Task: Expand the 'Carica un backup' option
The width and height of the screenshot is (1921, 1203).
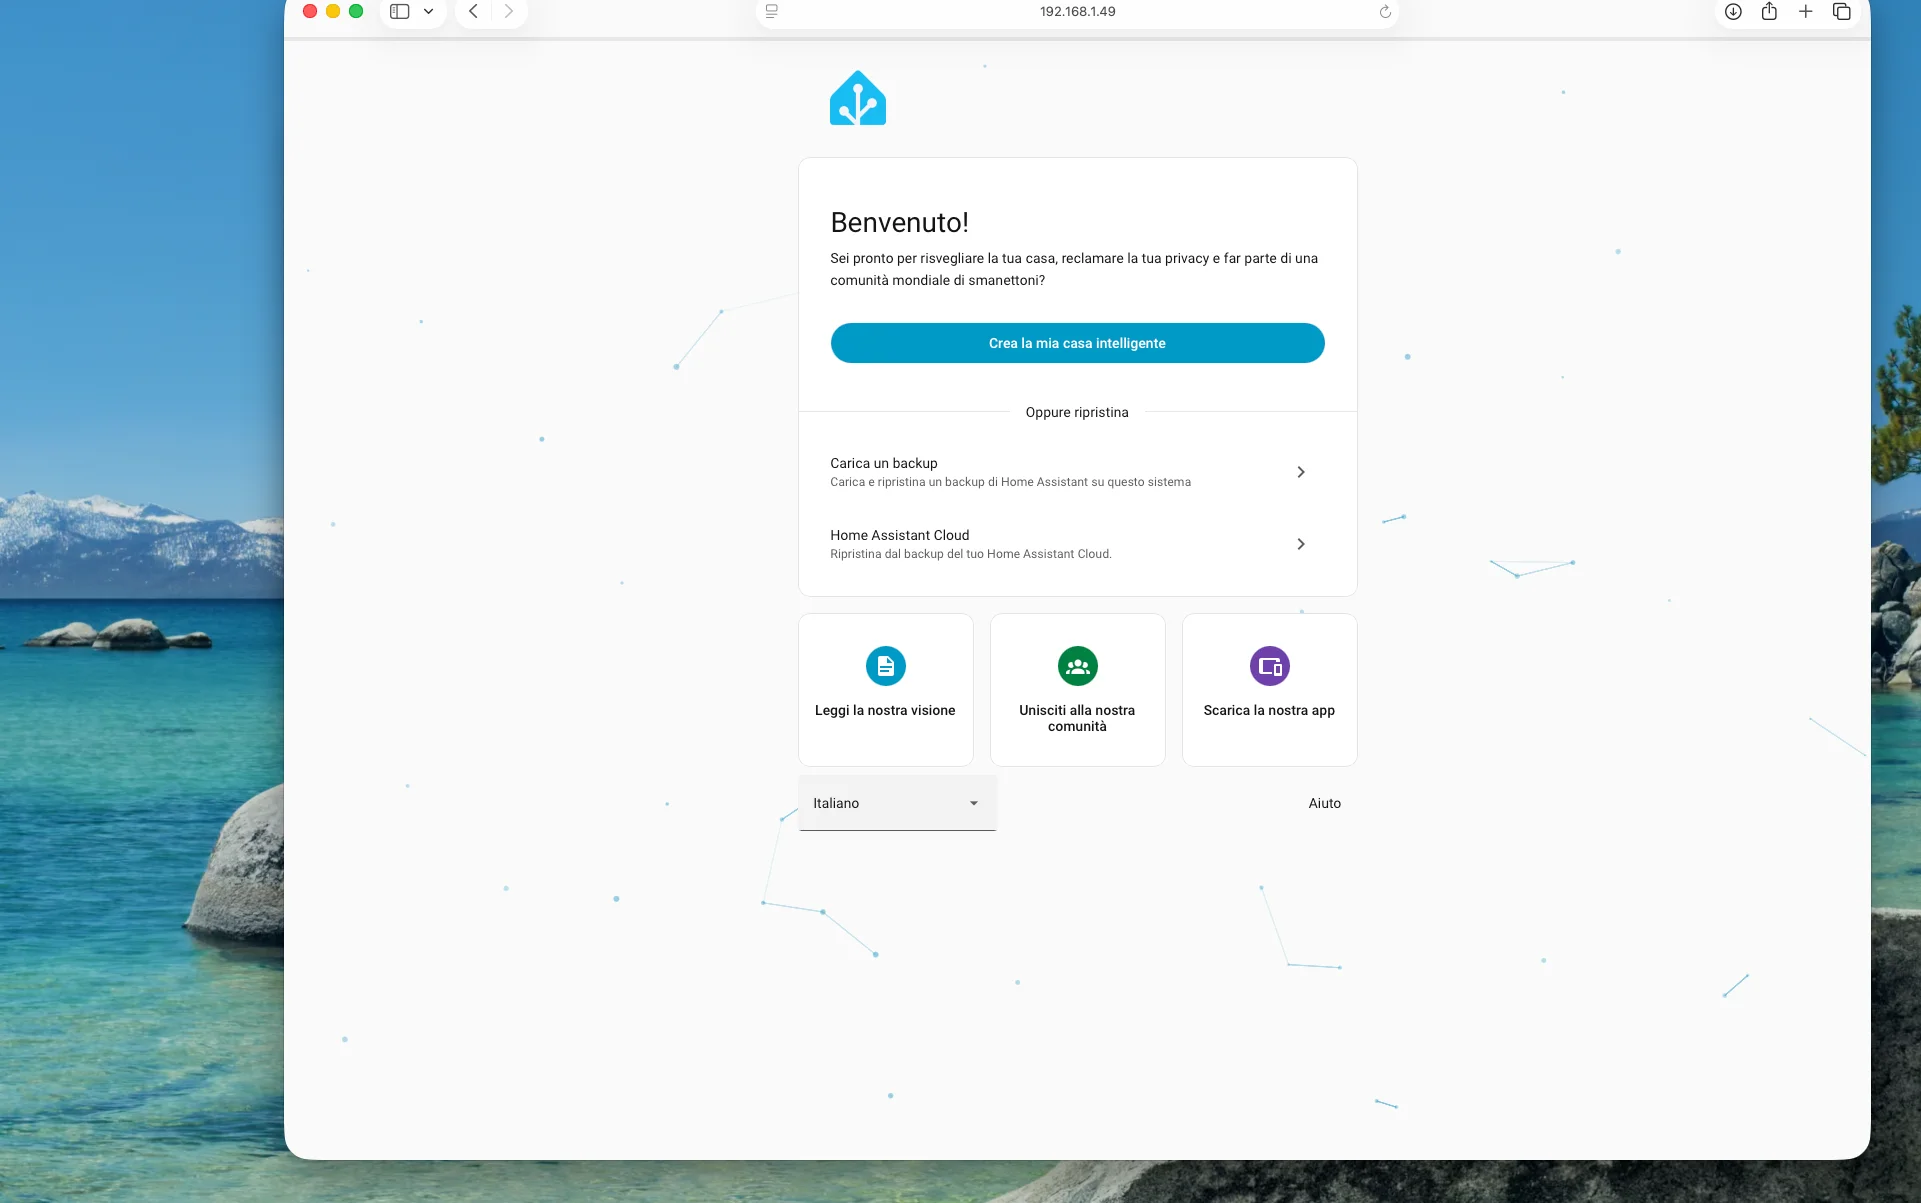Action: point(1301,471)
